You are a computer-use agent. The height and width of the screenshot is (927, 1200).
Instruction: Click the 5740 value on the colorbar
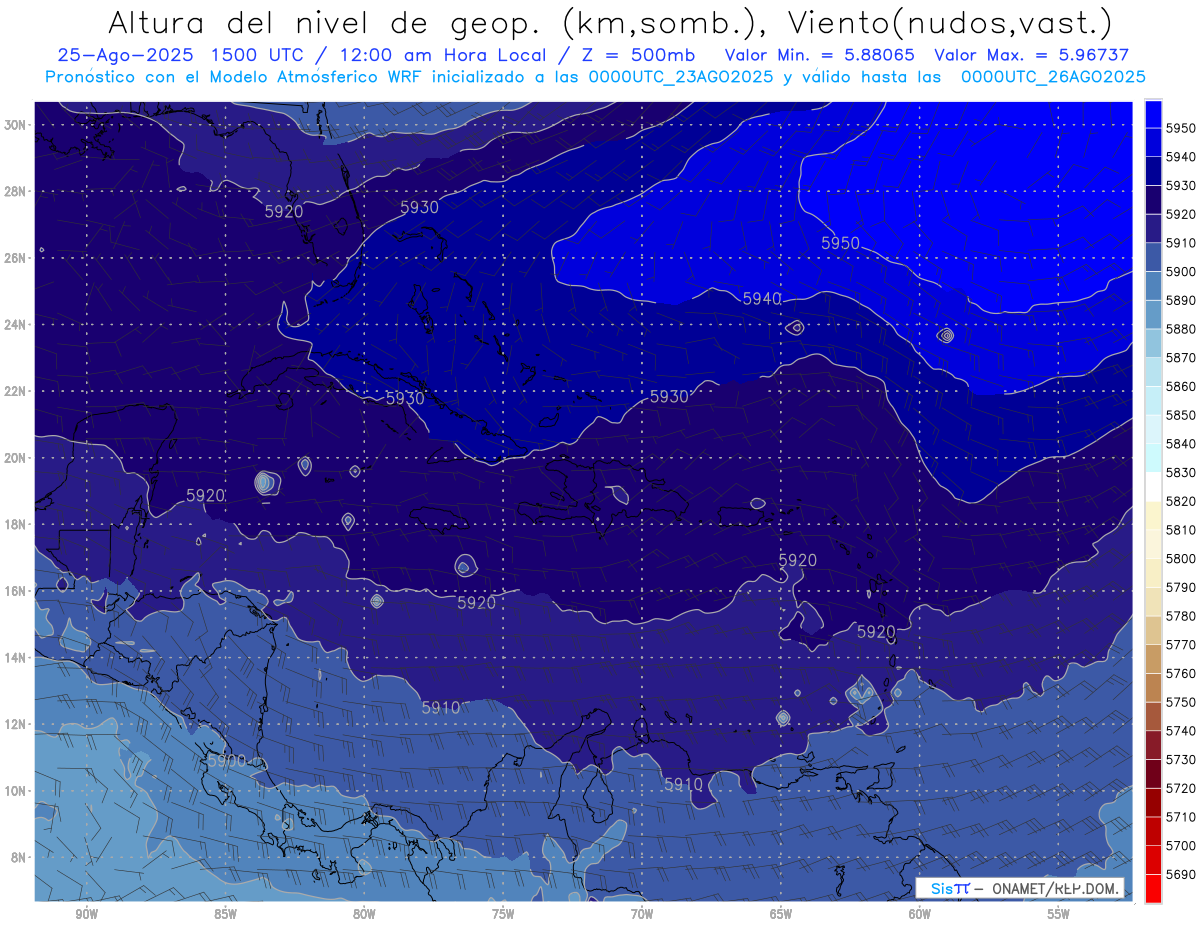click(x=1180, y=731)
